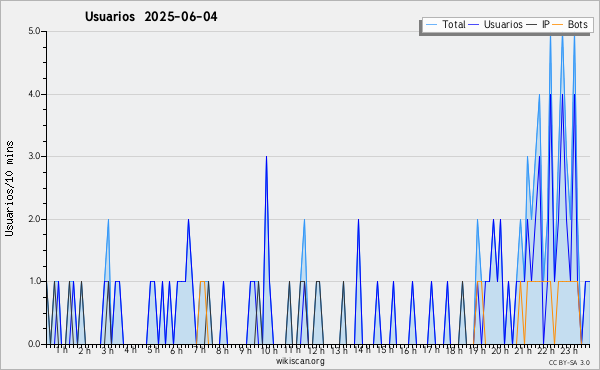Click the 0.0 y-axis value
Image resolution: width=600 pixels, height=370 pixels.
[35, 344]
